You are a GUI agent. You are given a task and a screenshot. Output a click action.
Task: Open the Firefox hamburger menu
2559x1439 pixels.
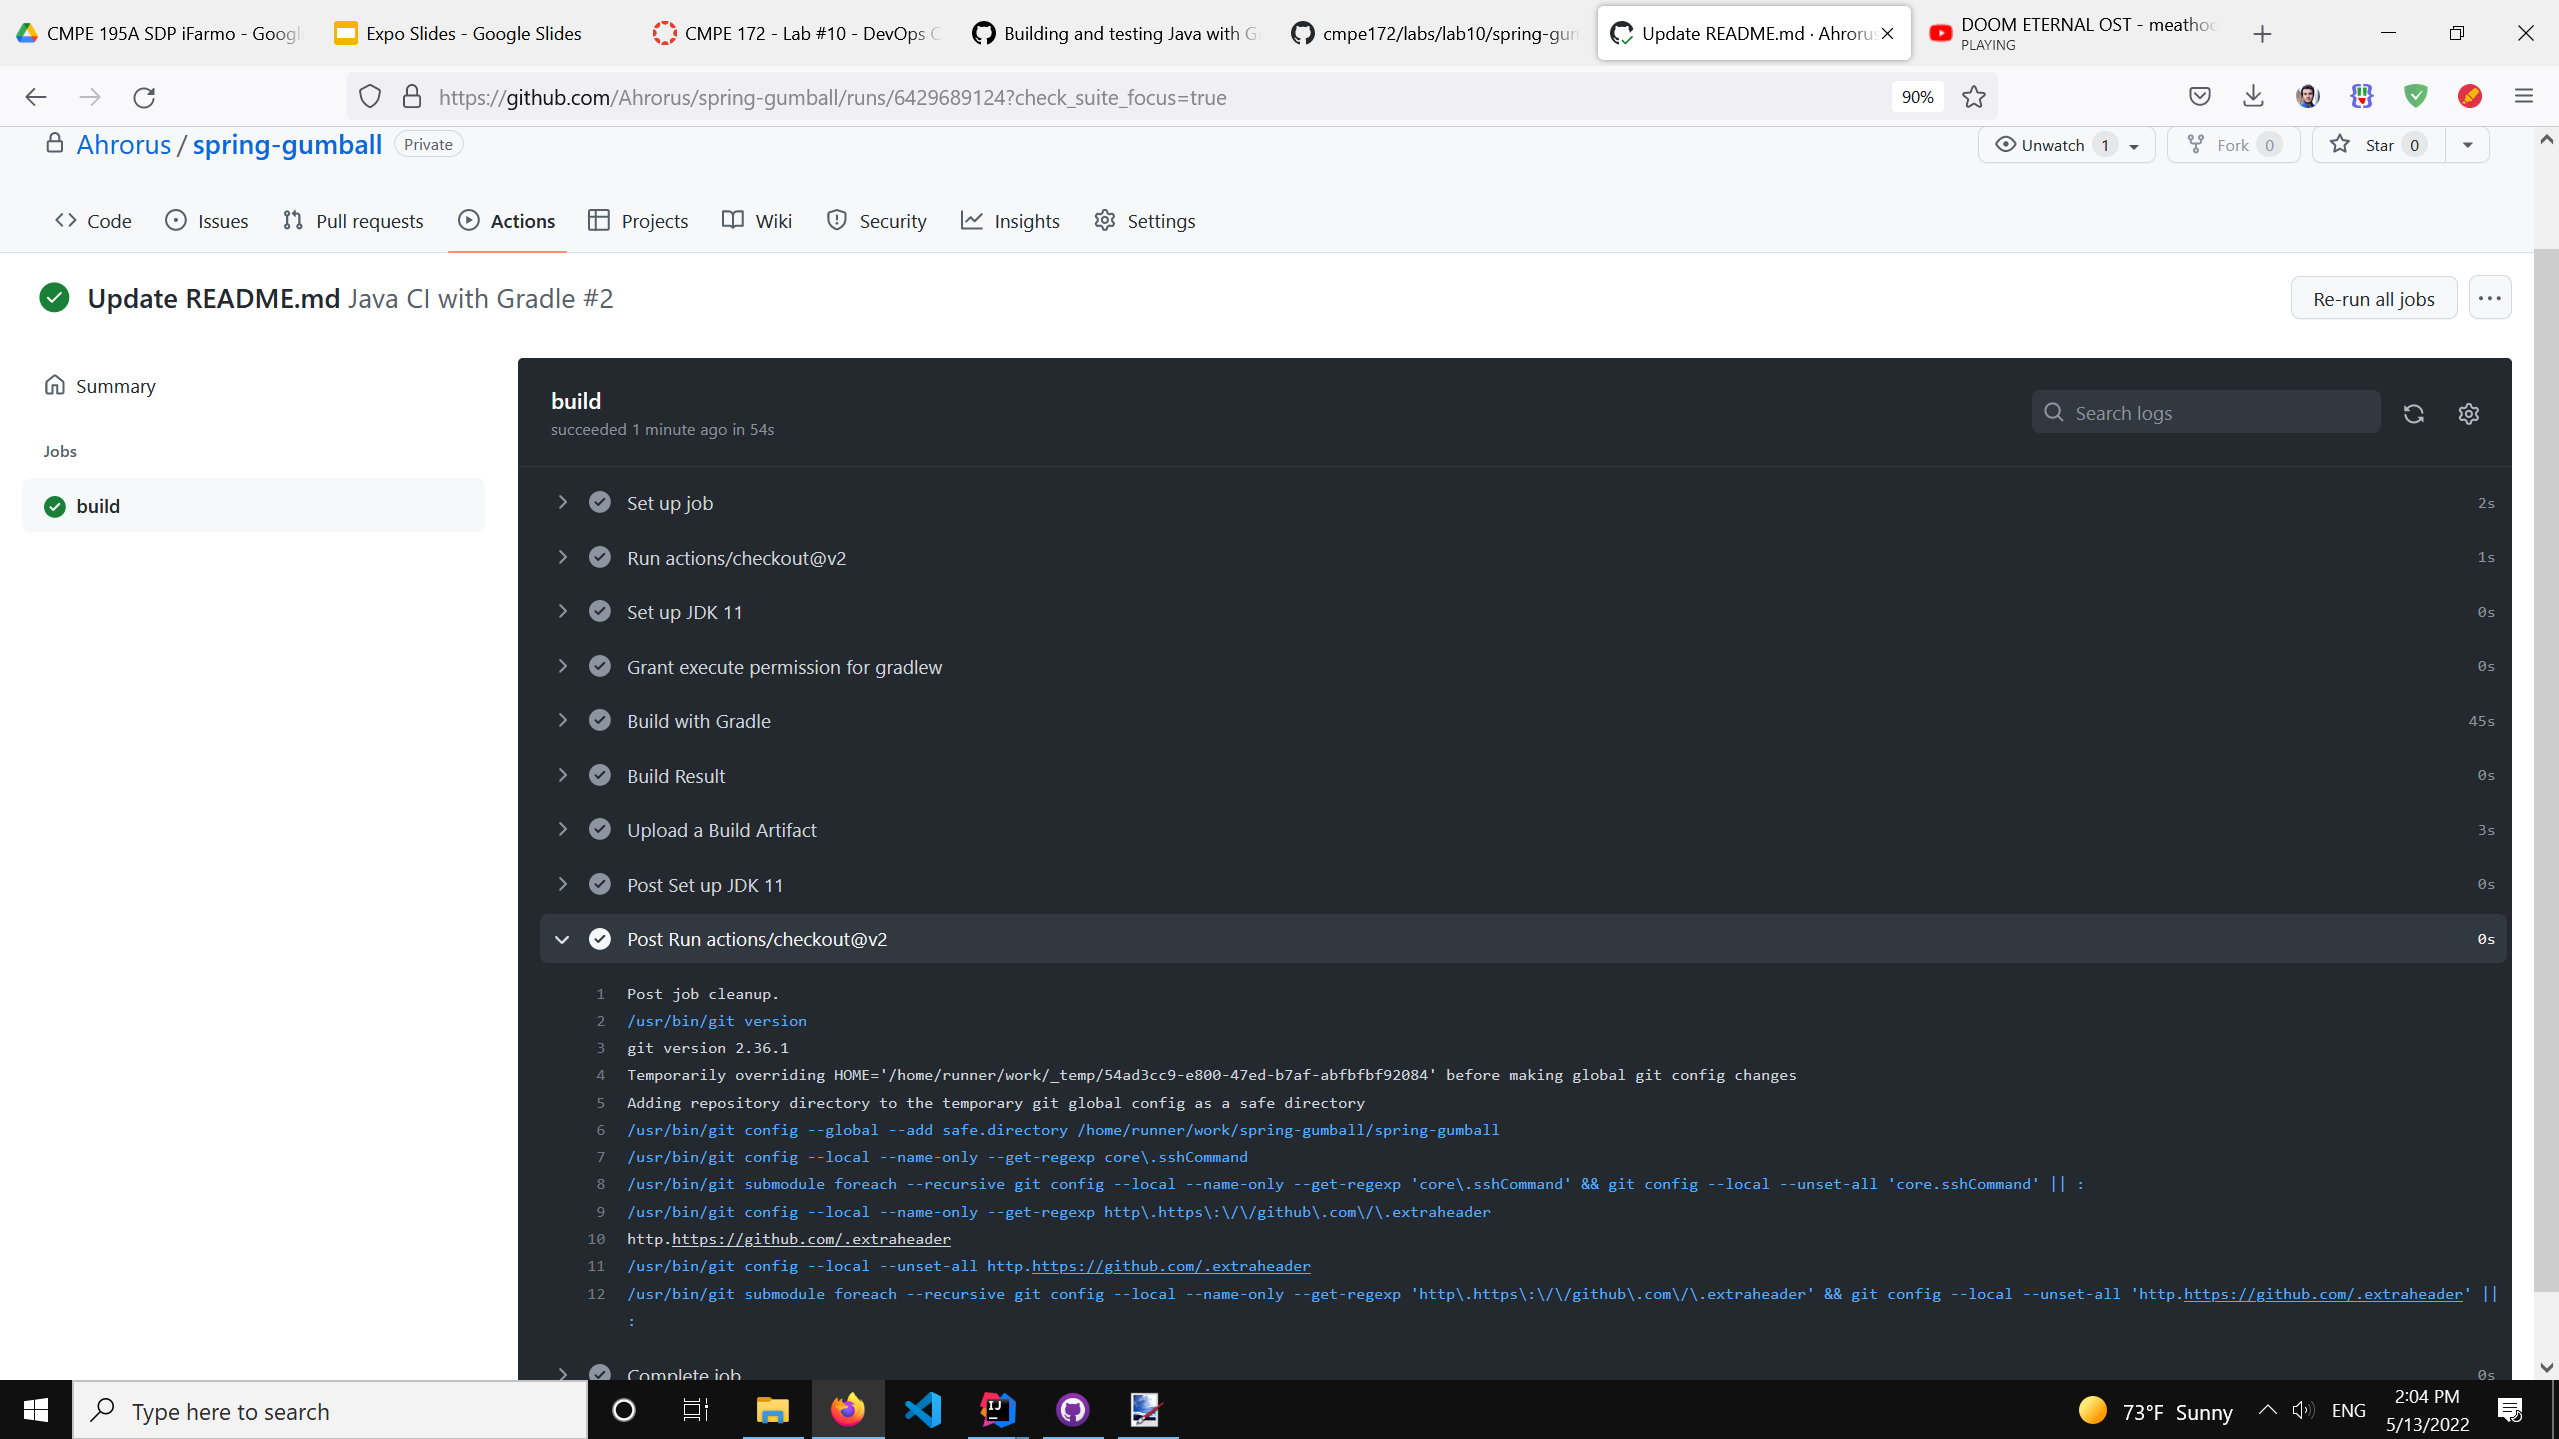pos(2523,96)
